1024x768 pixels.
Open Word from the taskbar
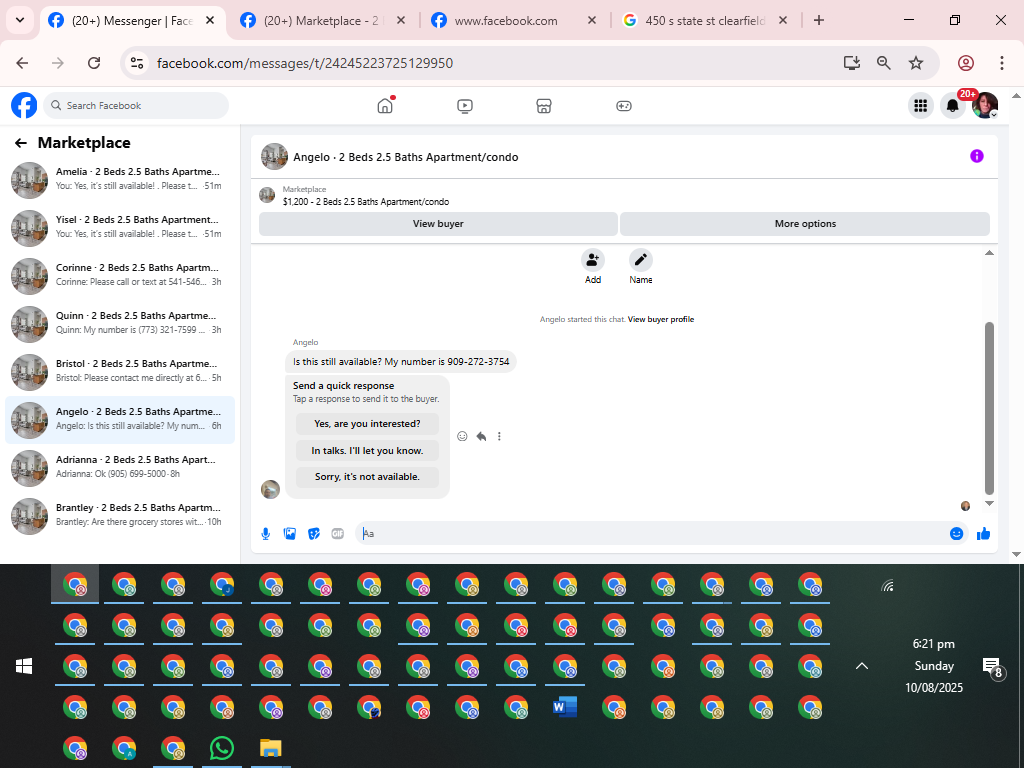(565, 707)
